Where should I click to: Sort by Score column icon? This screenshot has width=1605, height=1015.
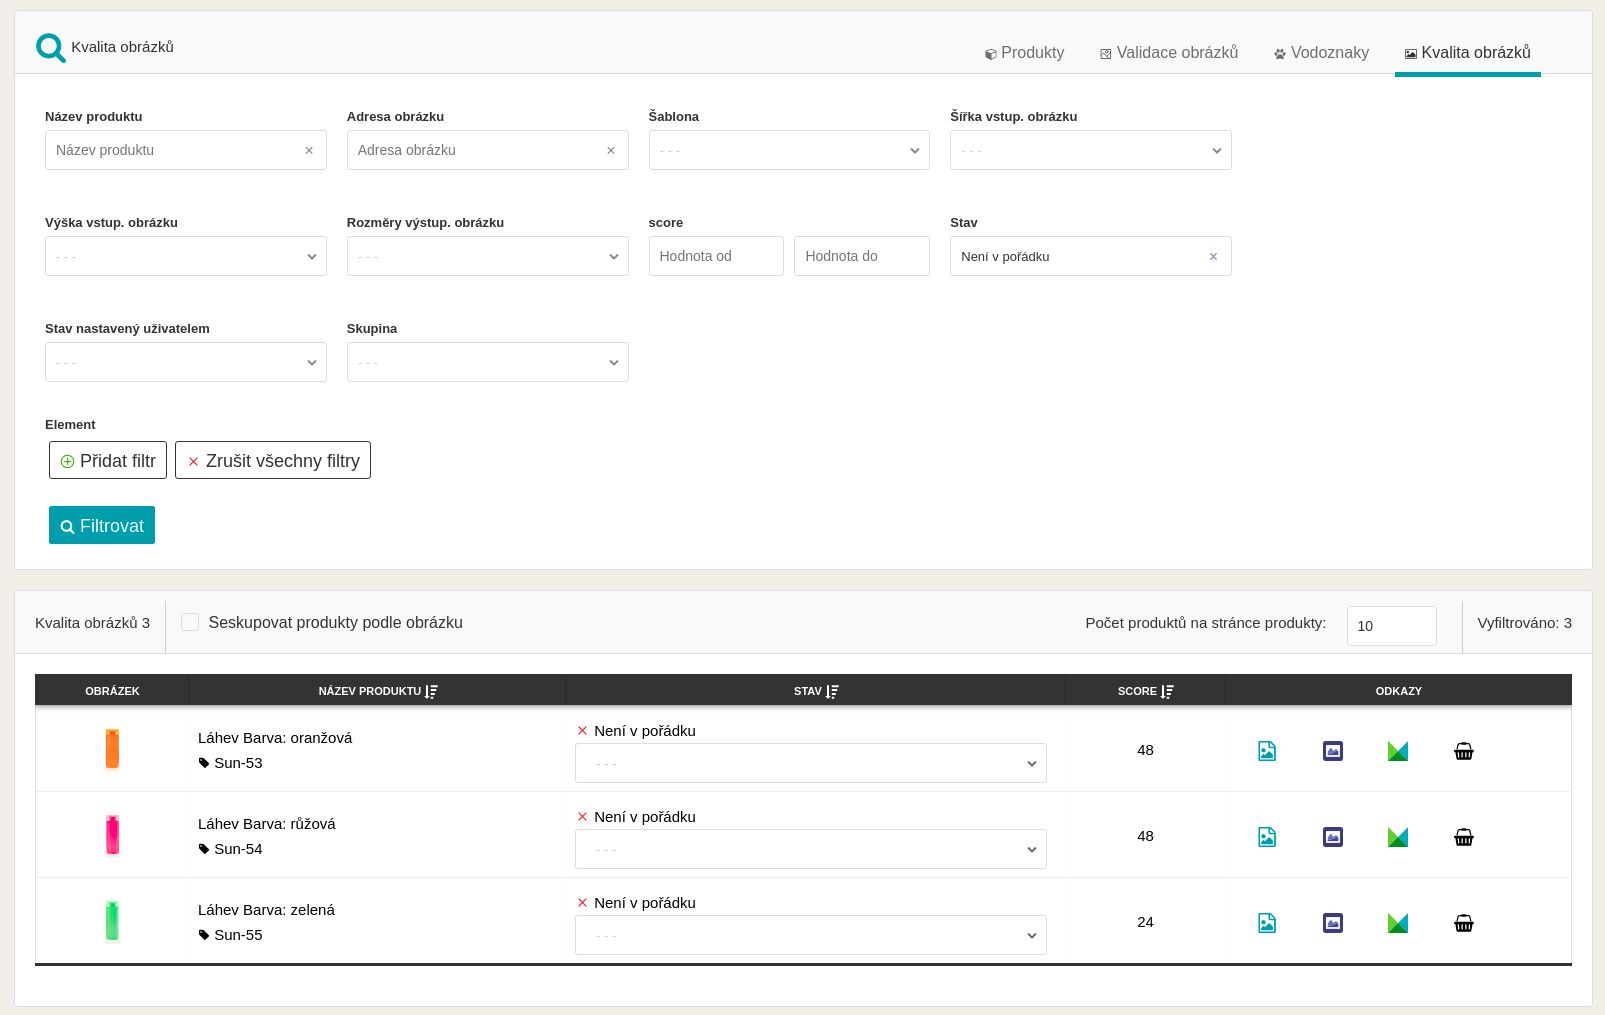tap(1167, 691)
